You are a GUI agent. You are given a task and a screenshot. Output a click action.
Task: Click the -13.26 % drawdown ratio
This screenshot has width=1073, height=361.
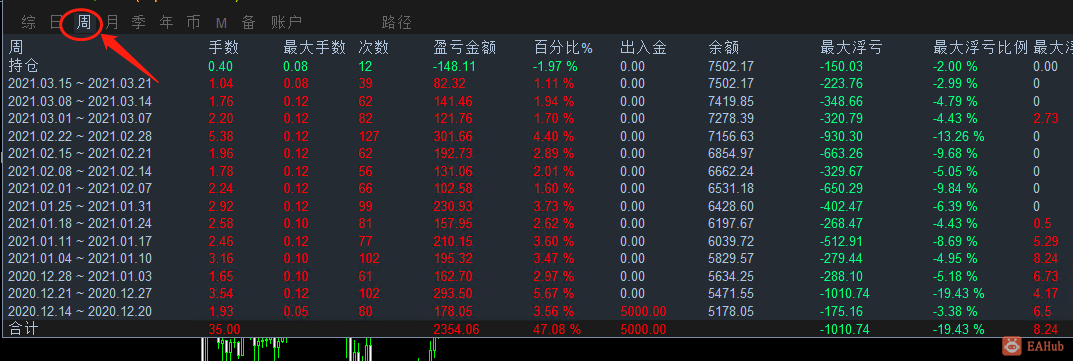[x=959, y=136]
